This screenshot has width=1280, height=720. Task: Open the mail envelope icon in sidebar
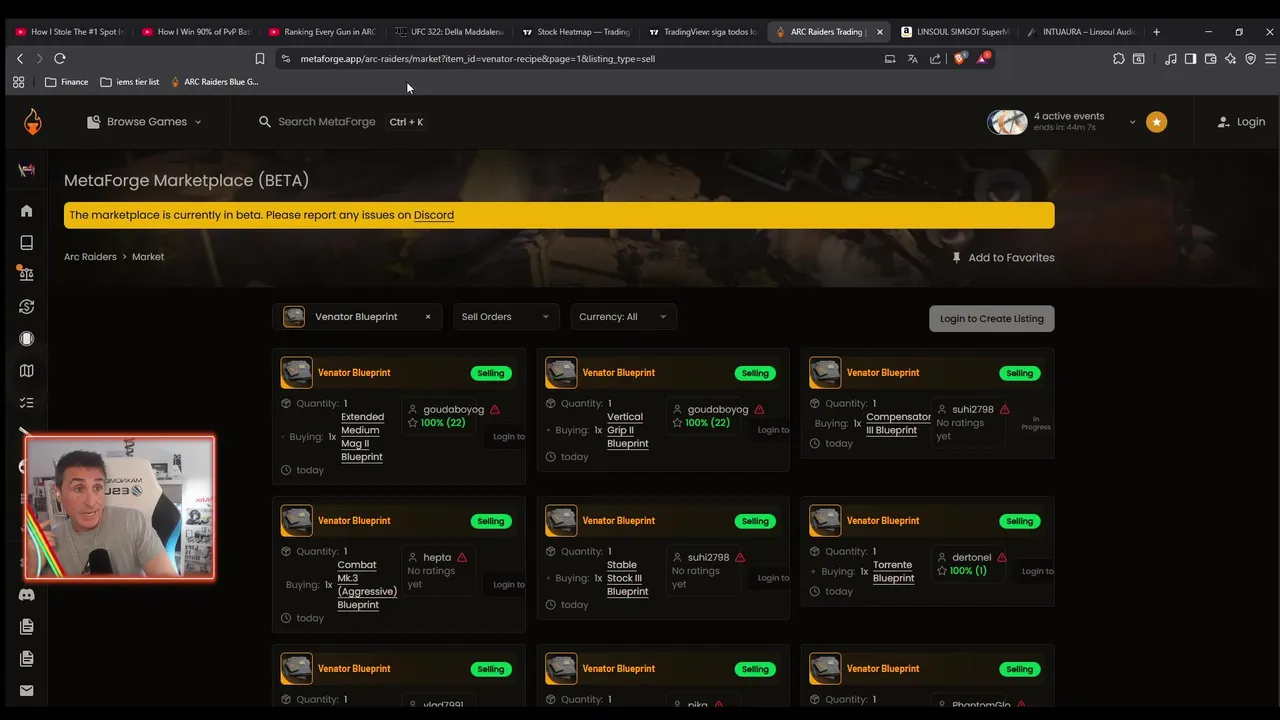[x=27, y=691]
